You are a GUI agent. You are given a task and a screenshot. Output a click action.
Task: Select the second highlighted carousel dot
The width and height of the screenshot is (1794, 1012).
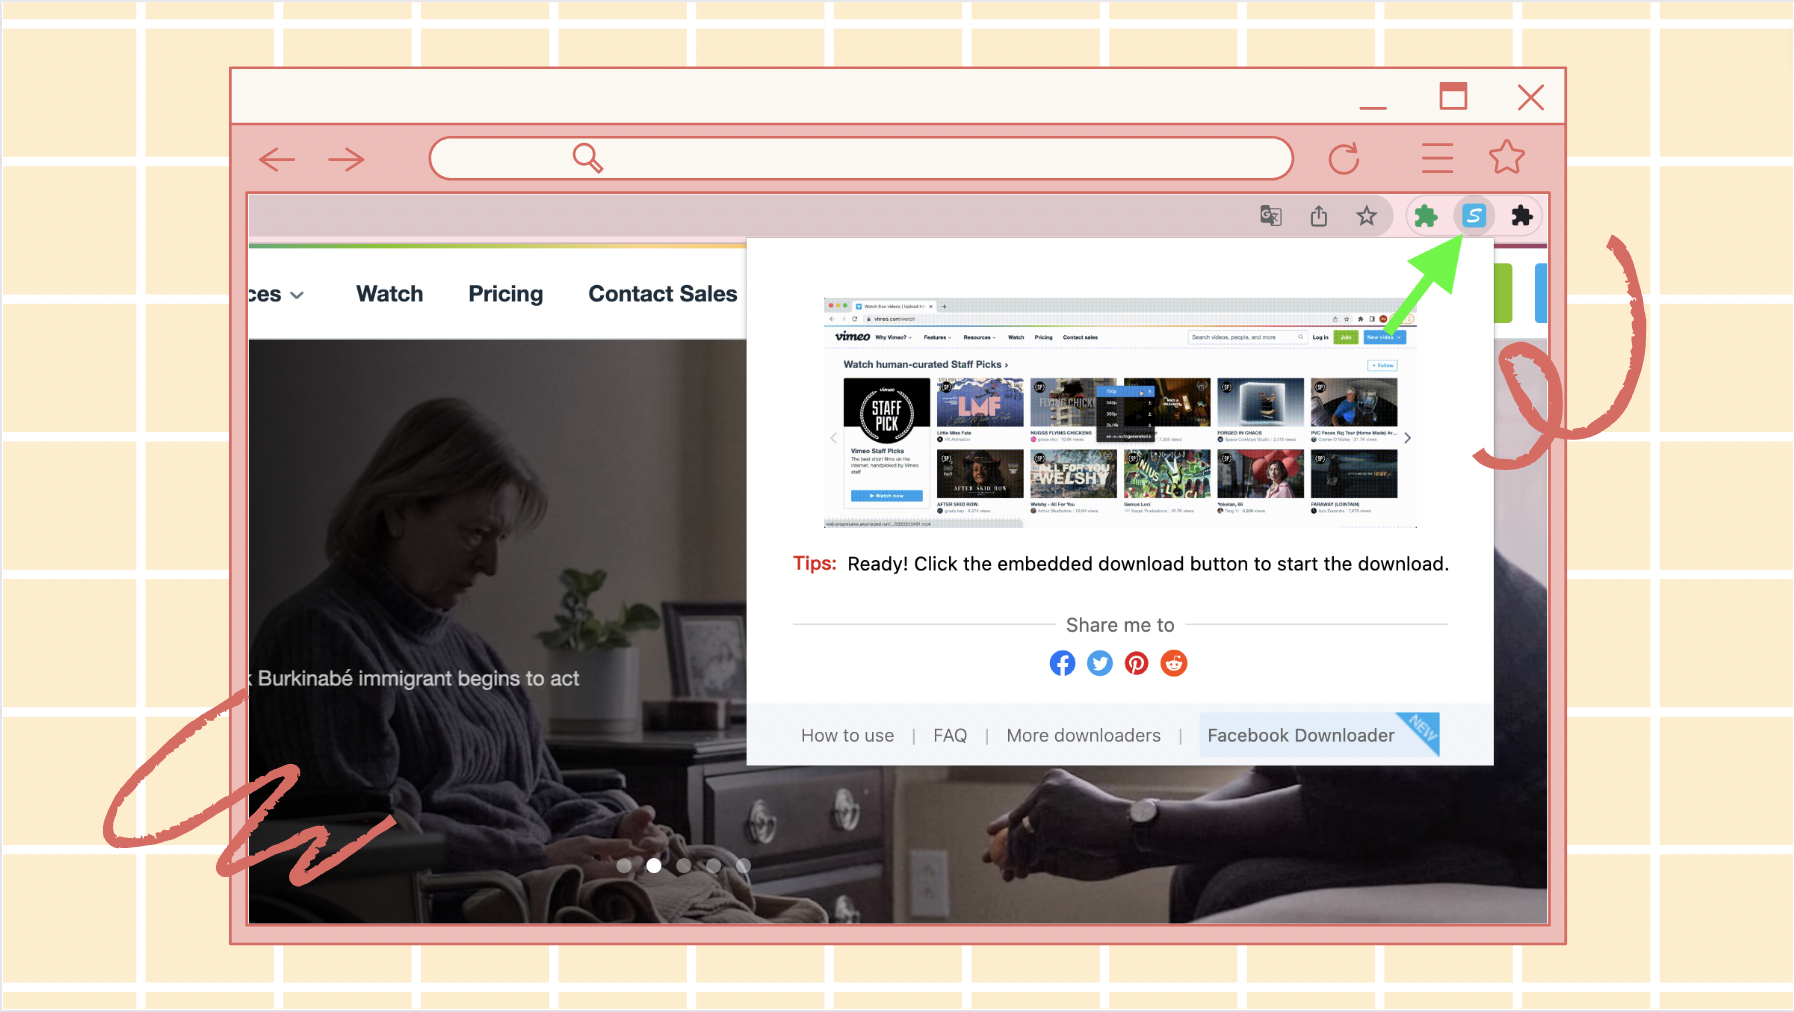[x=654, y=866]
